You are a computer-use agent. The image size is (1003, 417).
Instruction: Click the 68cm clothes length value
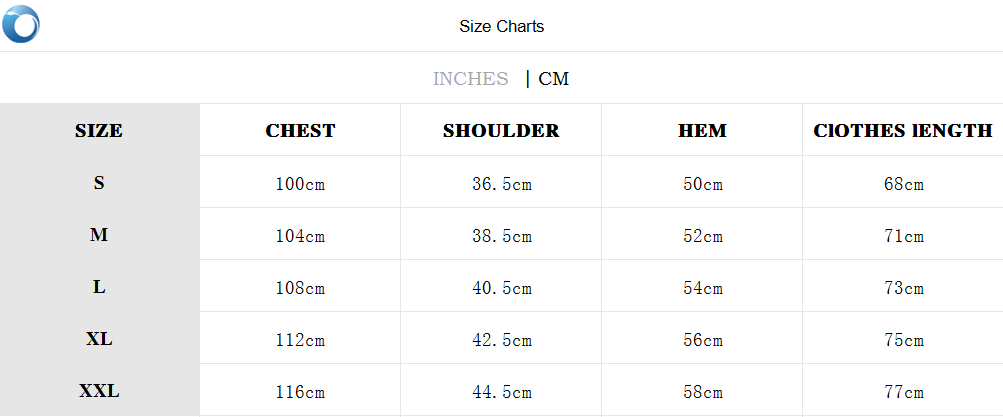pos(902,184)
